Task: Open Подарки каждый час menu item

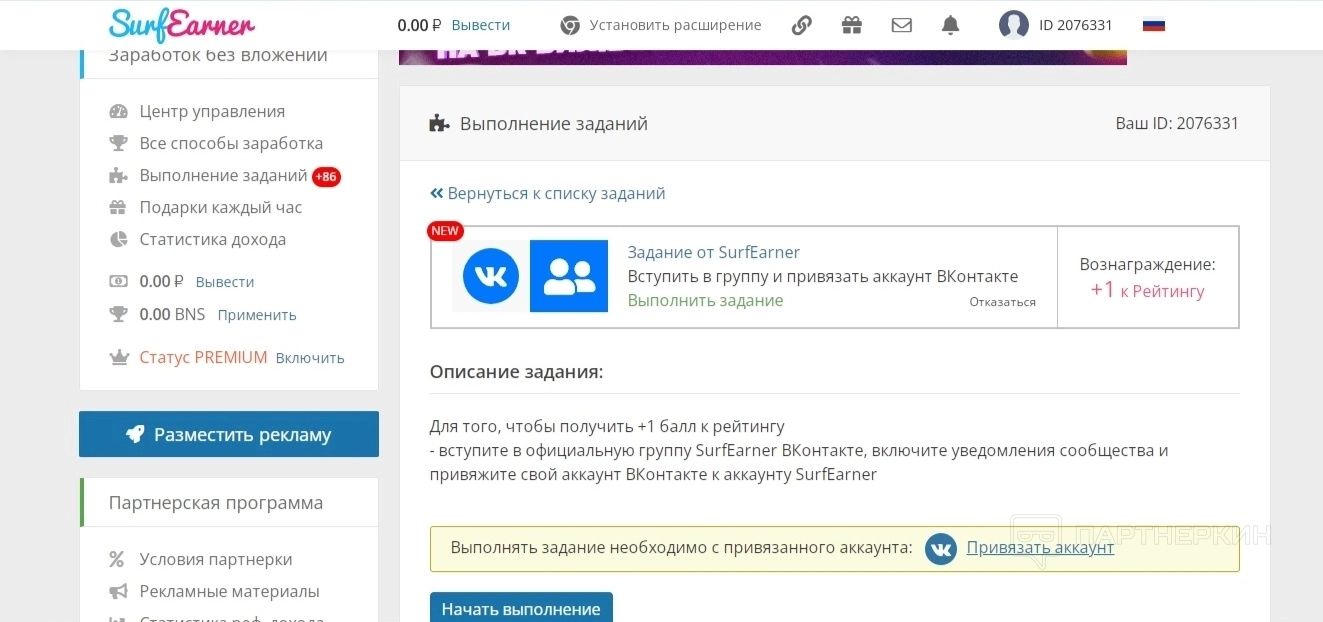Action: coord(221,208)
